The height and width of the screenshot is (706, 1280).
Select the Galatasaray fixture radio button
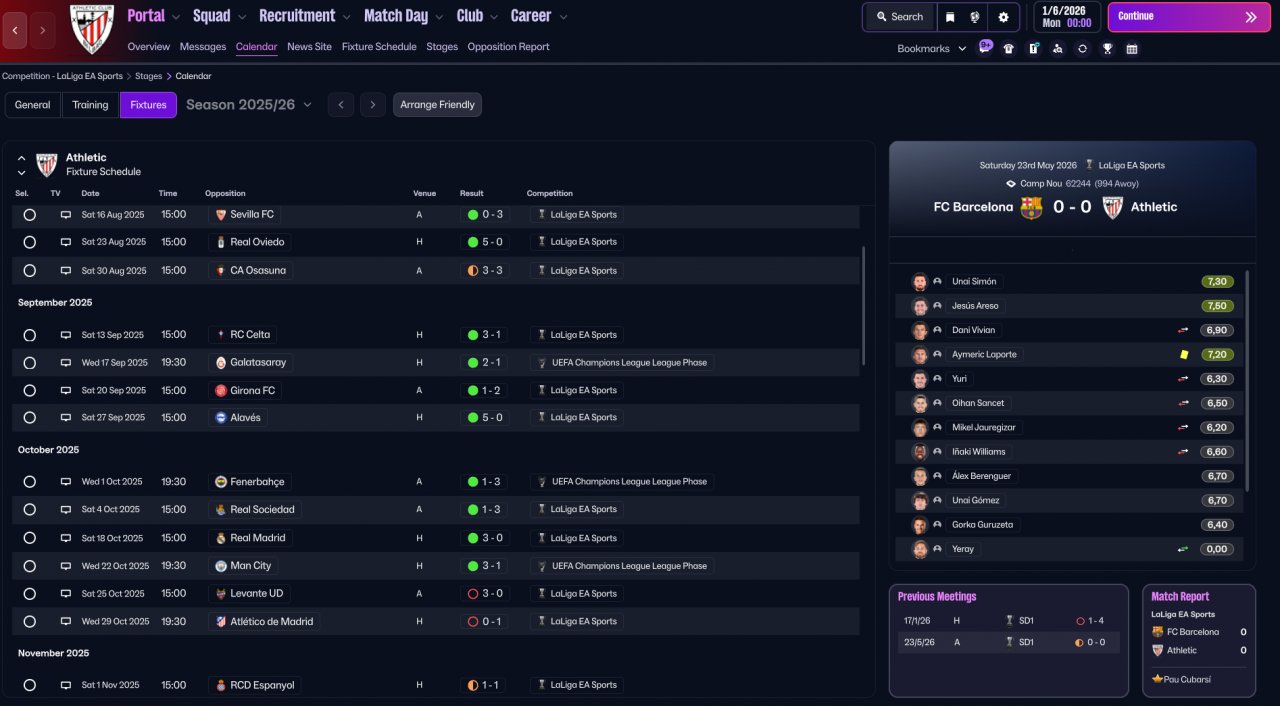click(29, 363)
